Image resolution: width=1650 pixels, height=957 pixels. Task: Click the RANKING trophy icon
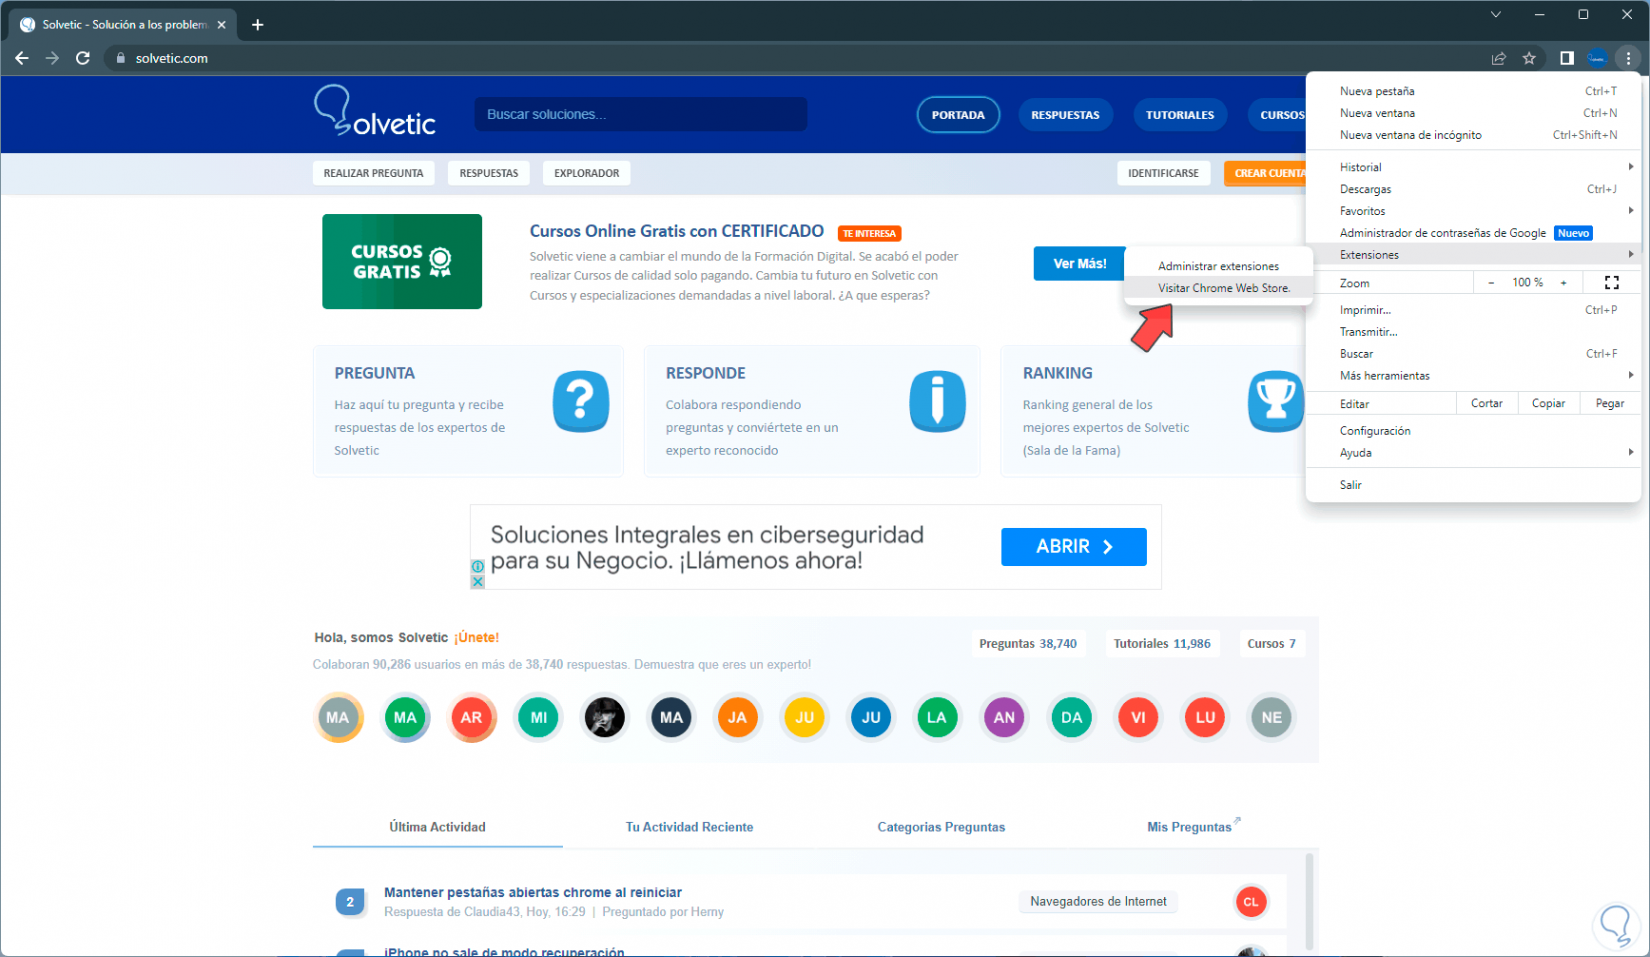[x=1276, y=401]
